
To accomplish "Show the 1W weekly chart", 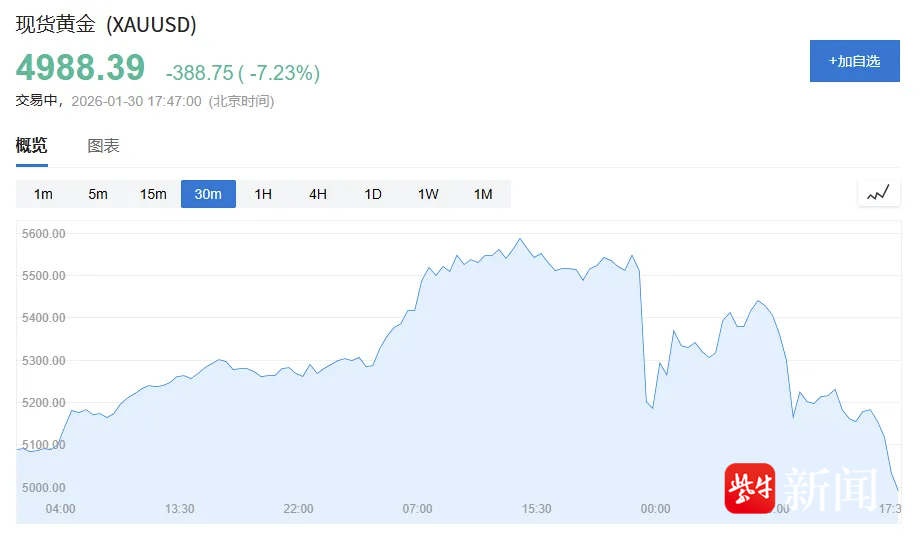I will [x=428, y=194].
